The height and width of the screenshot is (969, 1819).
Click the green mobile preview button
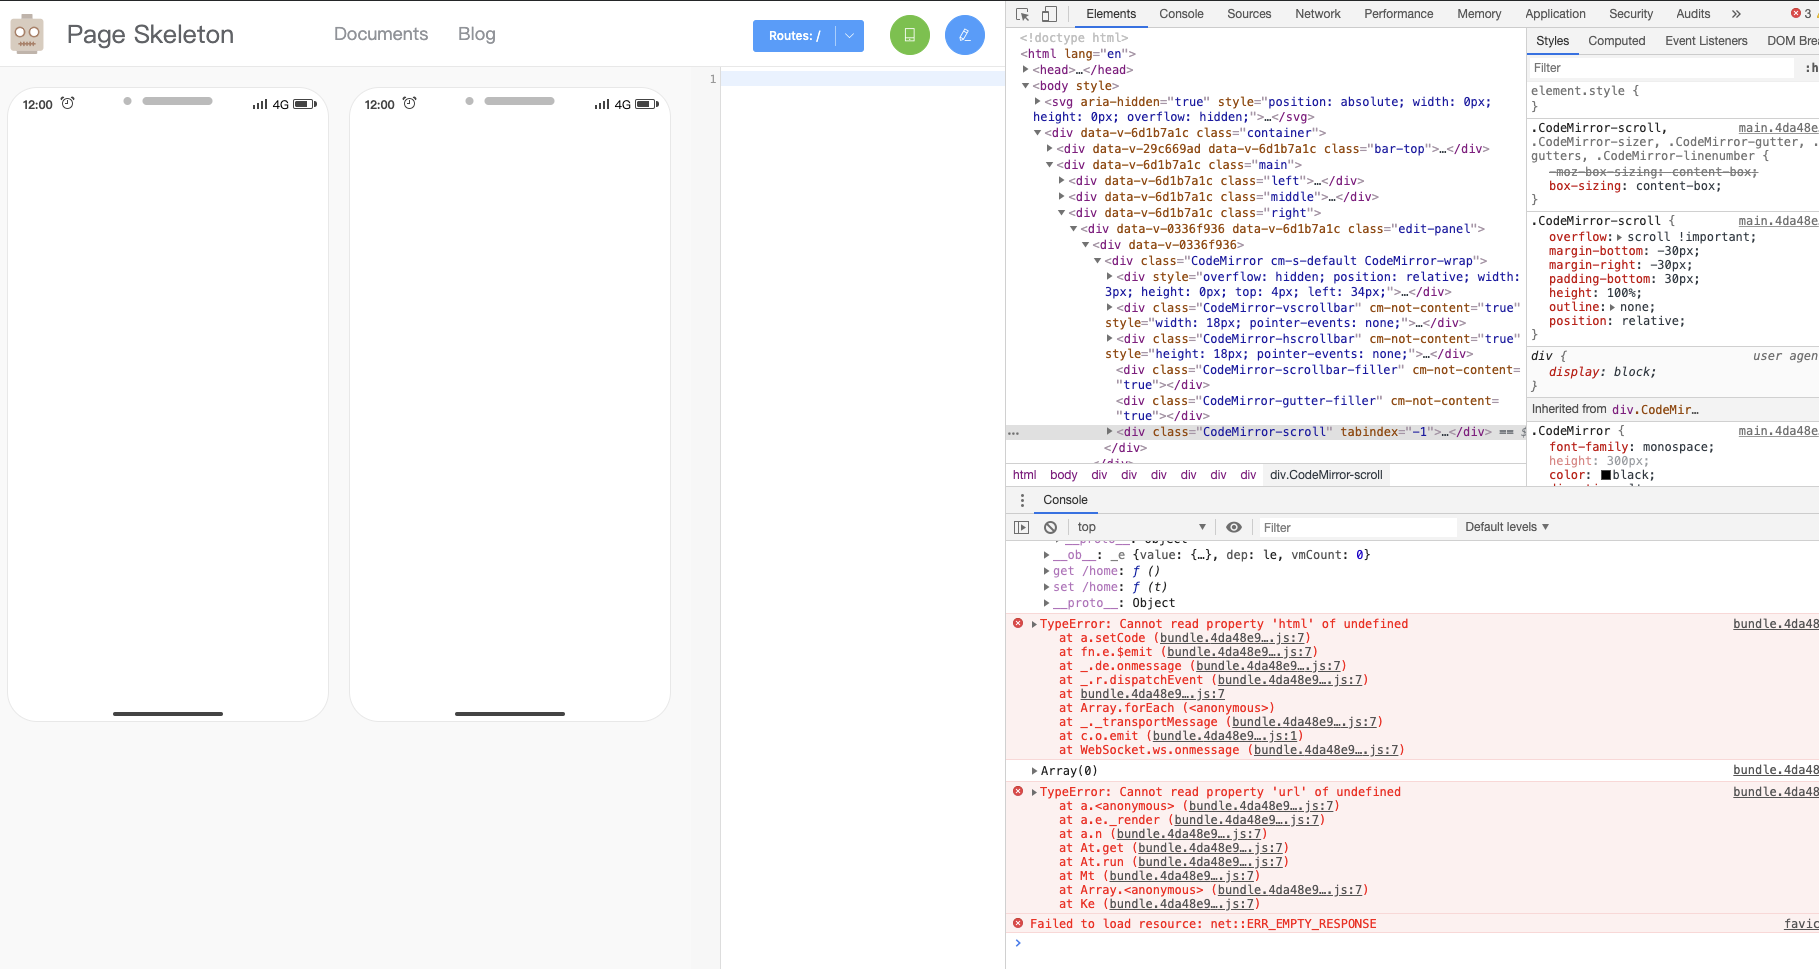click(910, 35)
